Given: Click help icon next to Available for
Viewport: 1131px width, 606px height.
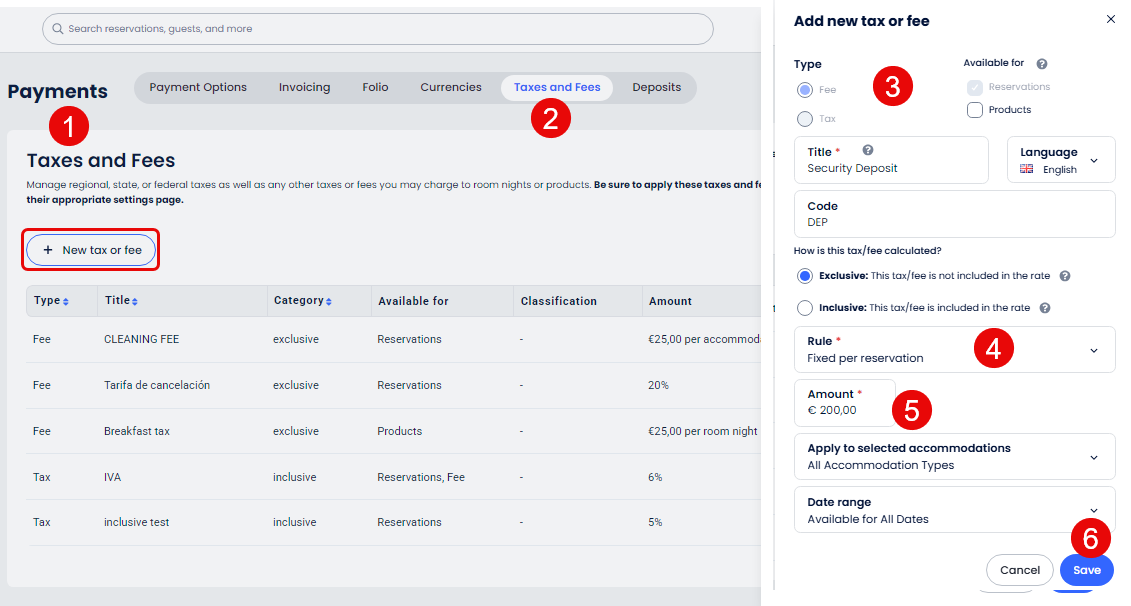Looking at the screenshot, I should (1042, 64).
